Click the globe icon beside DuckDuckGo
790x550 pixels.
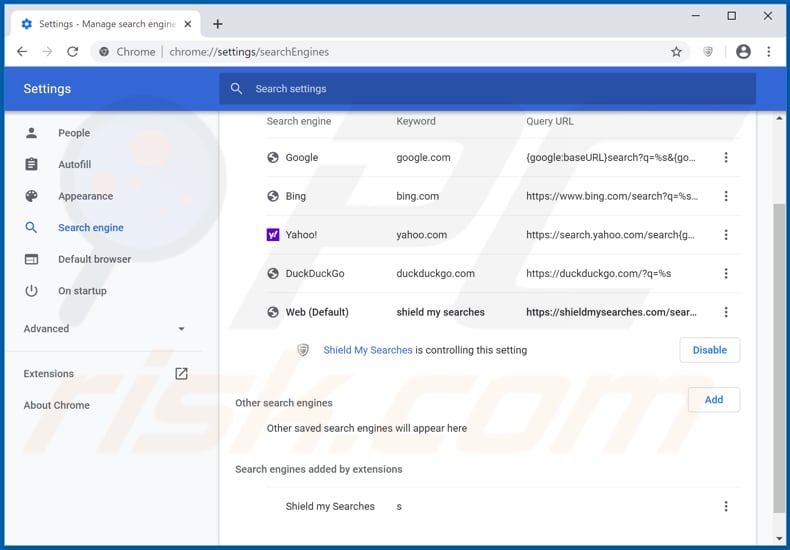tap(273, 273)
